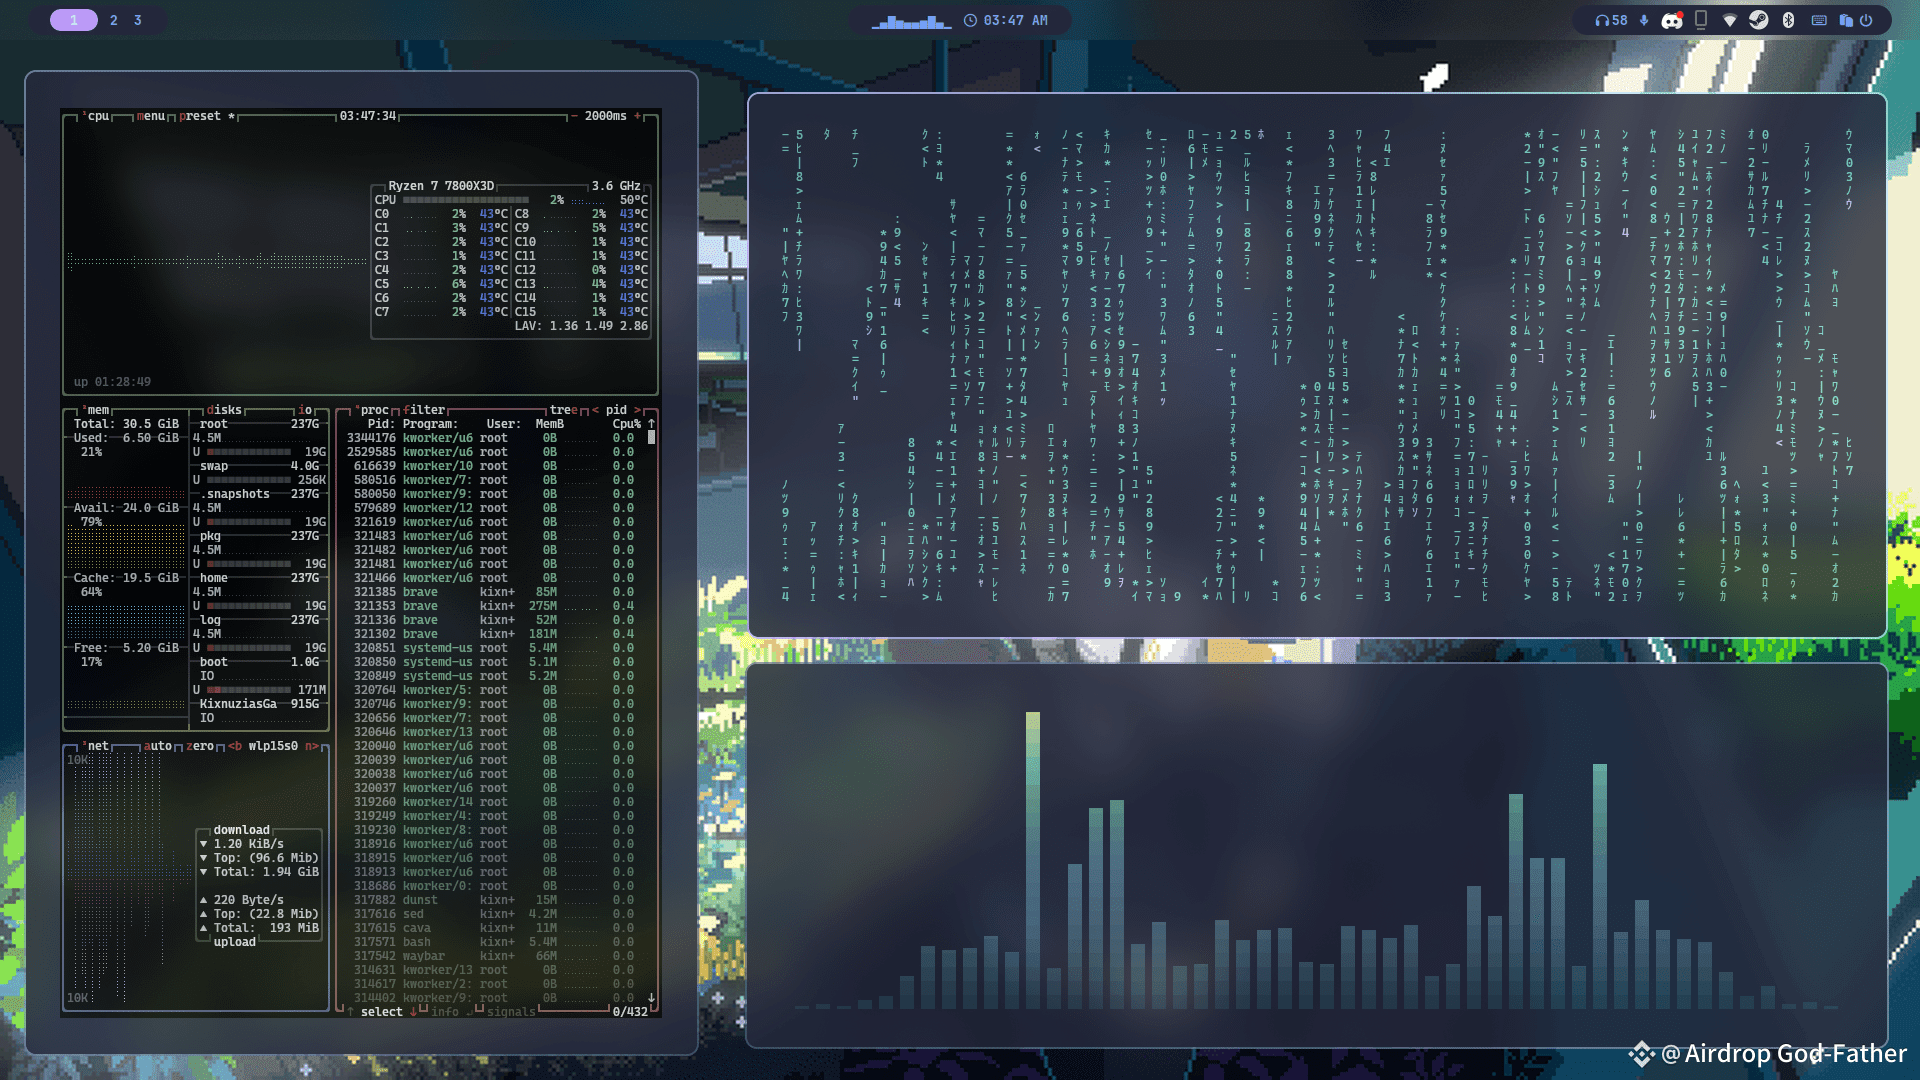Decrease update interval with minus button
The height and width of the screenshot is (1080, 1920).
click(574, 116)
